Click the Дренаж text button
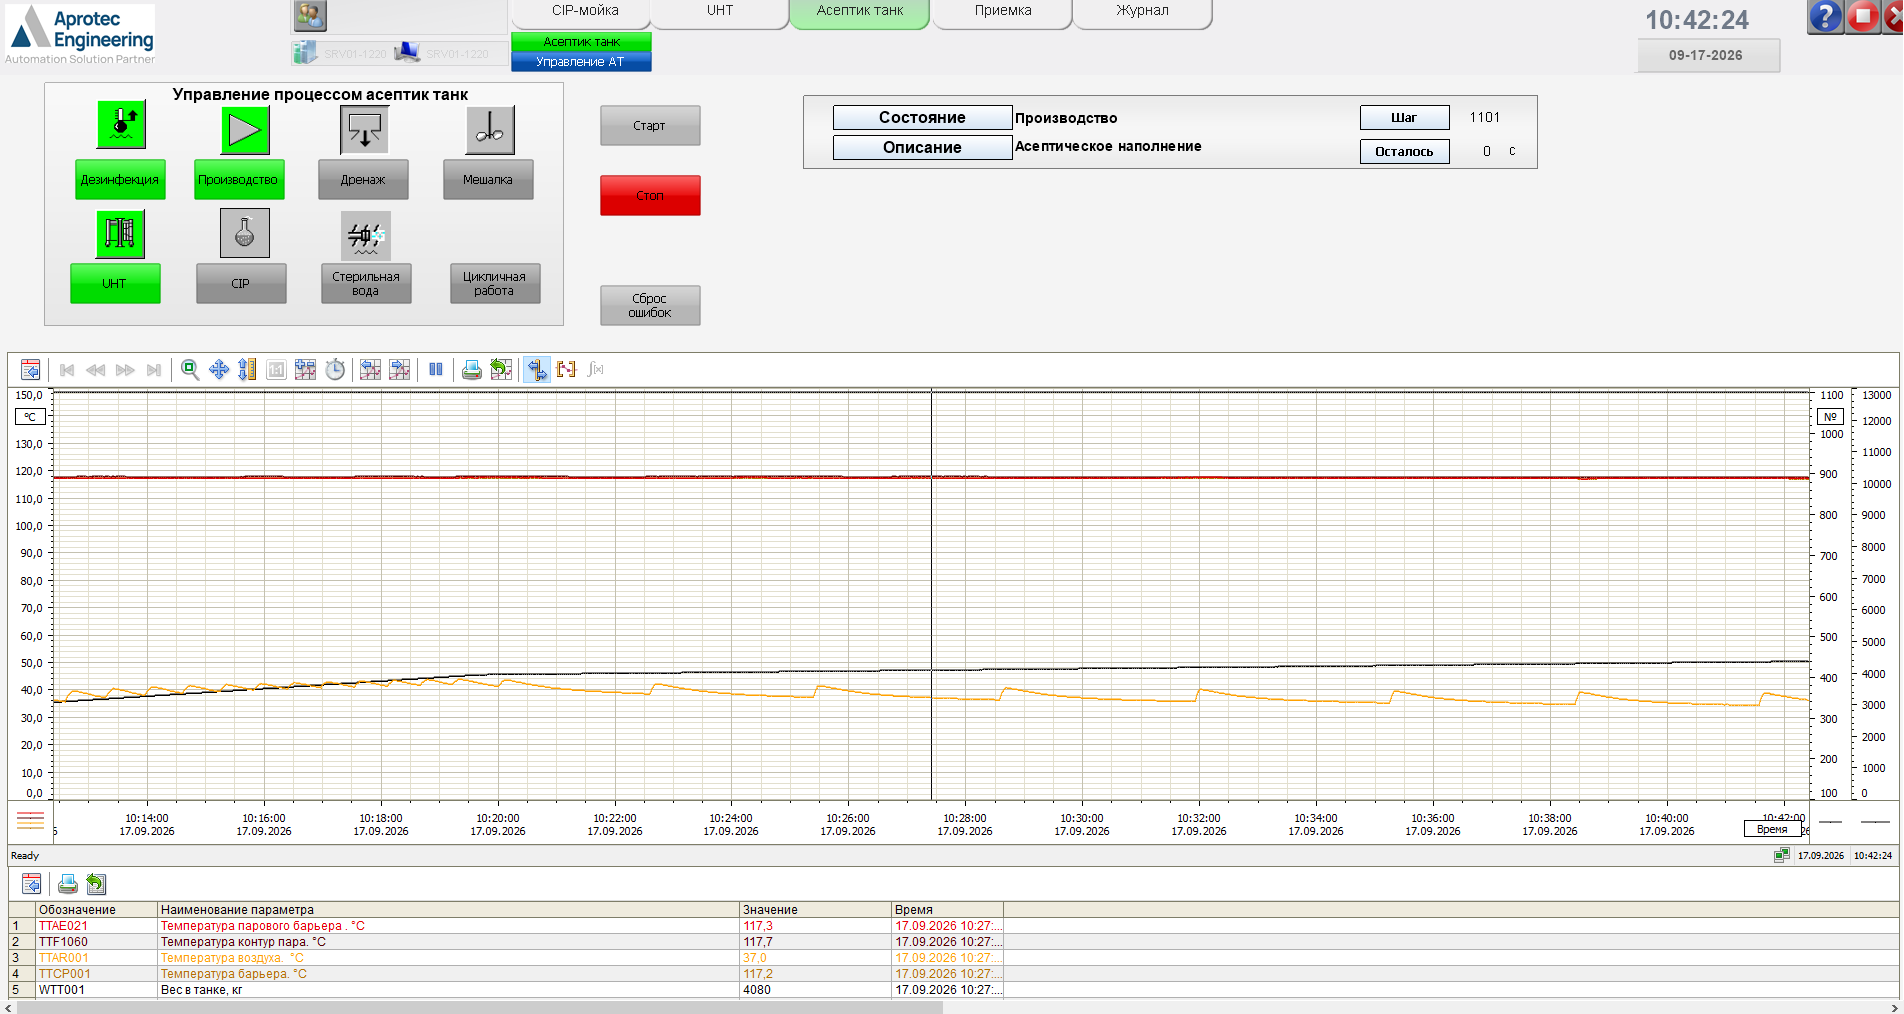This screenshot has height=1014, width=1904. (x=363, y=180)
